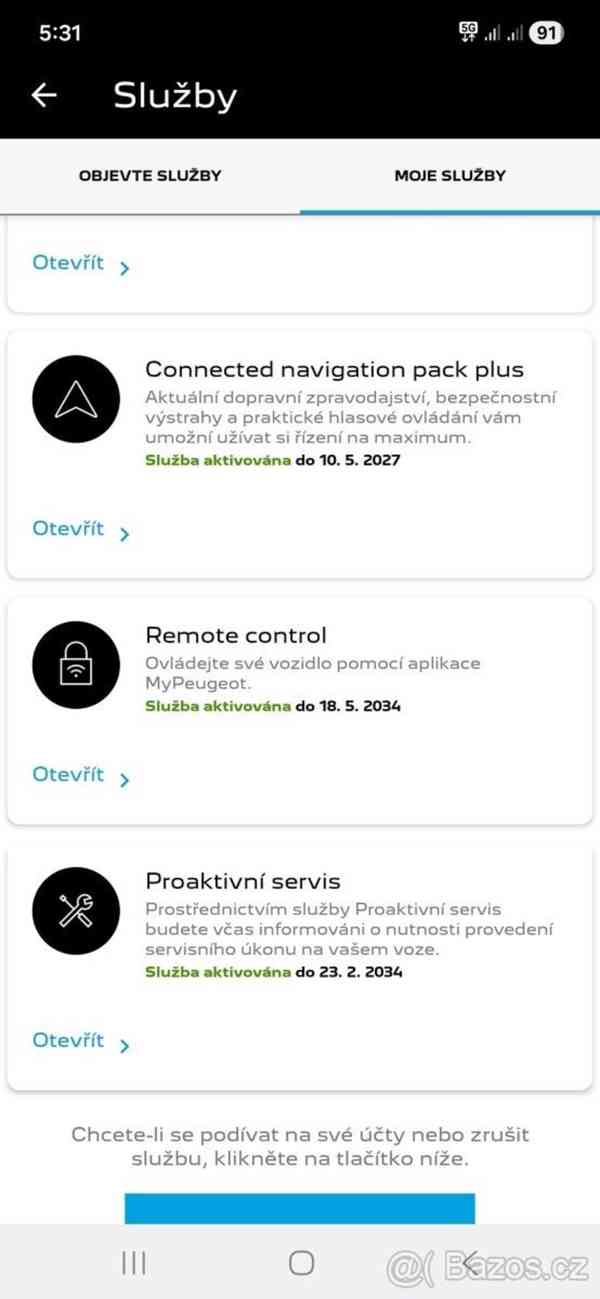Tap the 5G network status icon
Screen dimensions: 600x1299
468,32
